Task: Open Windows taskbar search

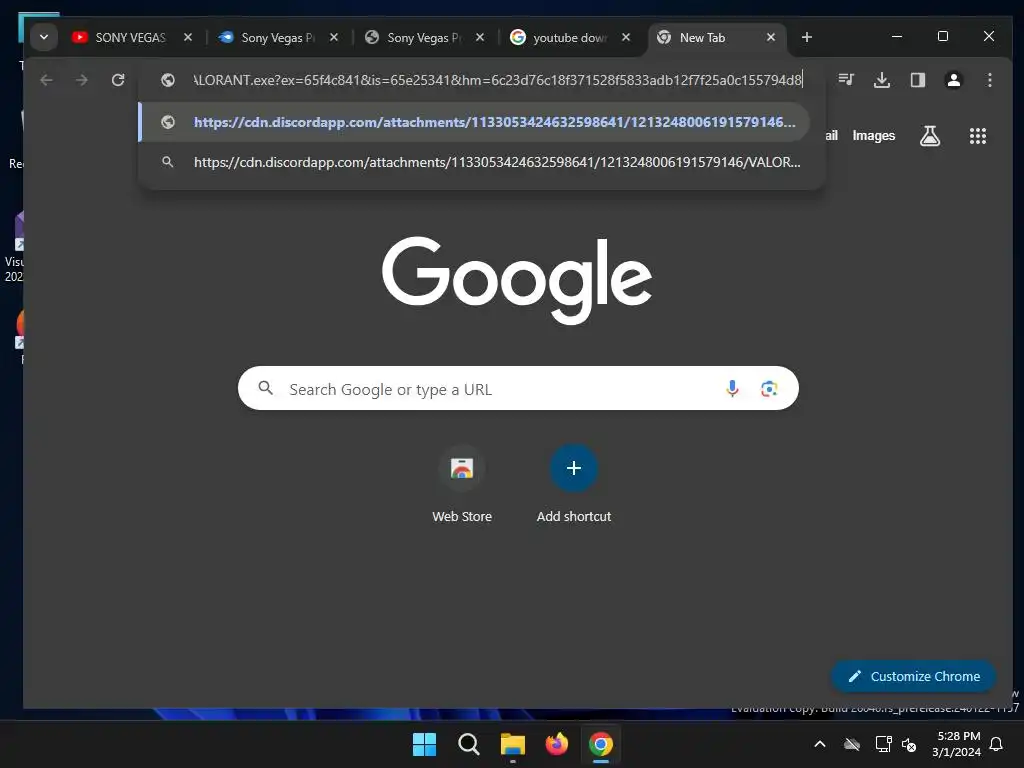Action: click(x=468, y=744)
